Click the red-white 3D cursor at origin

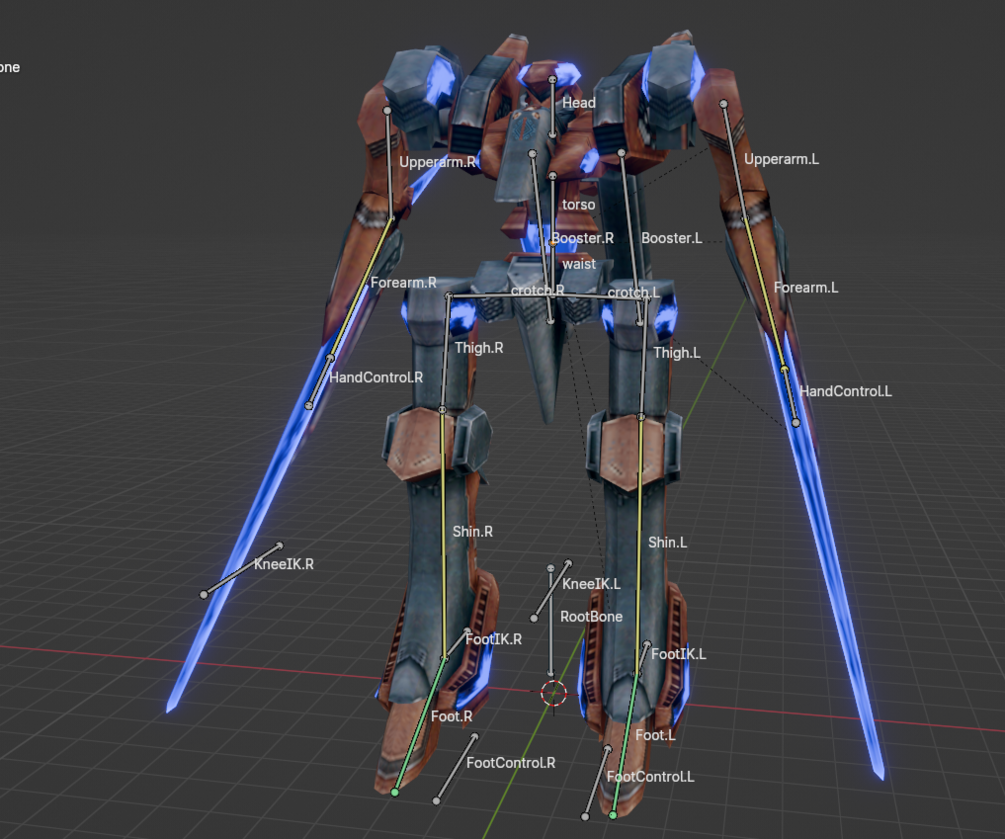554,693
